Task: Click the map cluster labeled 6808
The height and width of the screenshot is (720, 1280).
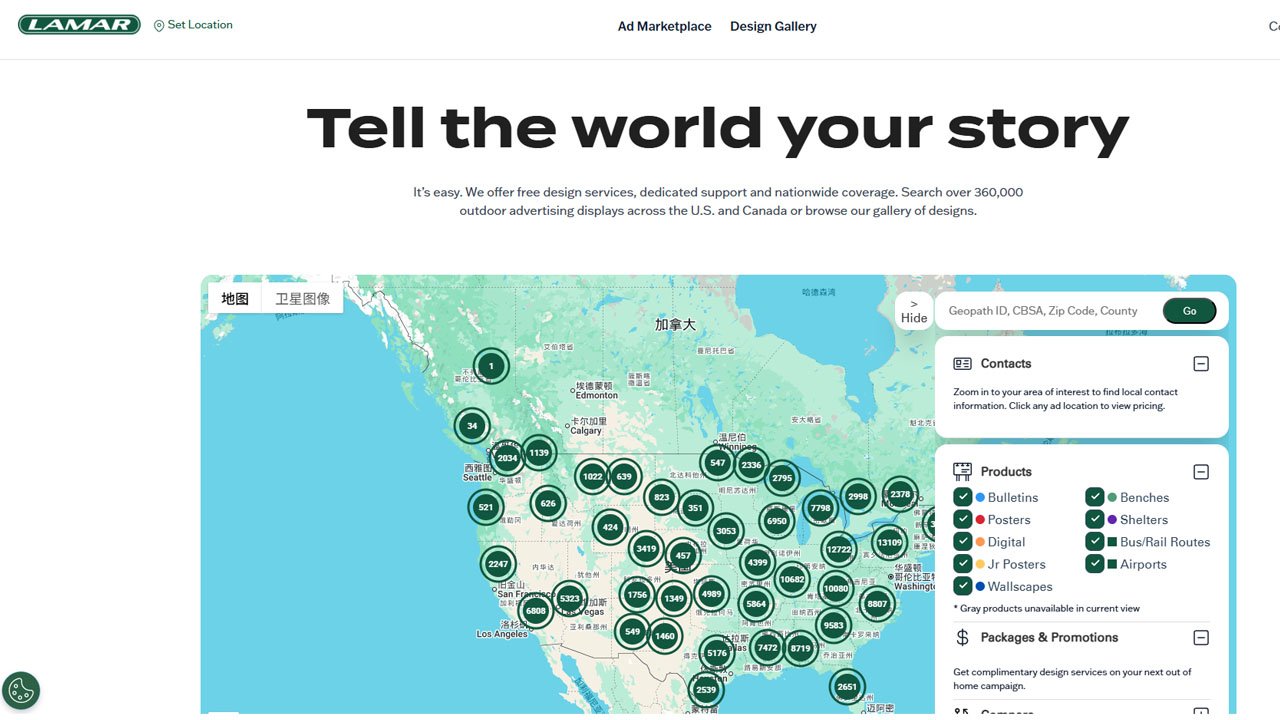Action: [x=536, y=611]
